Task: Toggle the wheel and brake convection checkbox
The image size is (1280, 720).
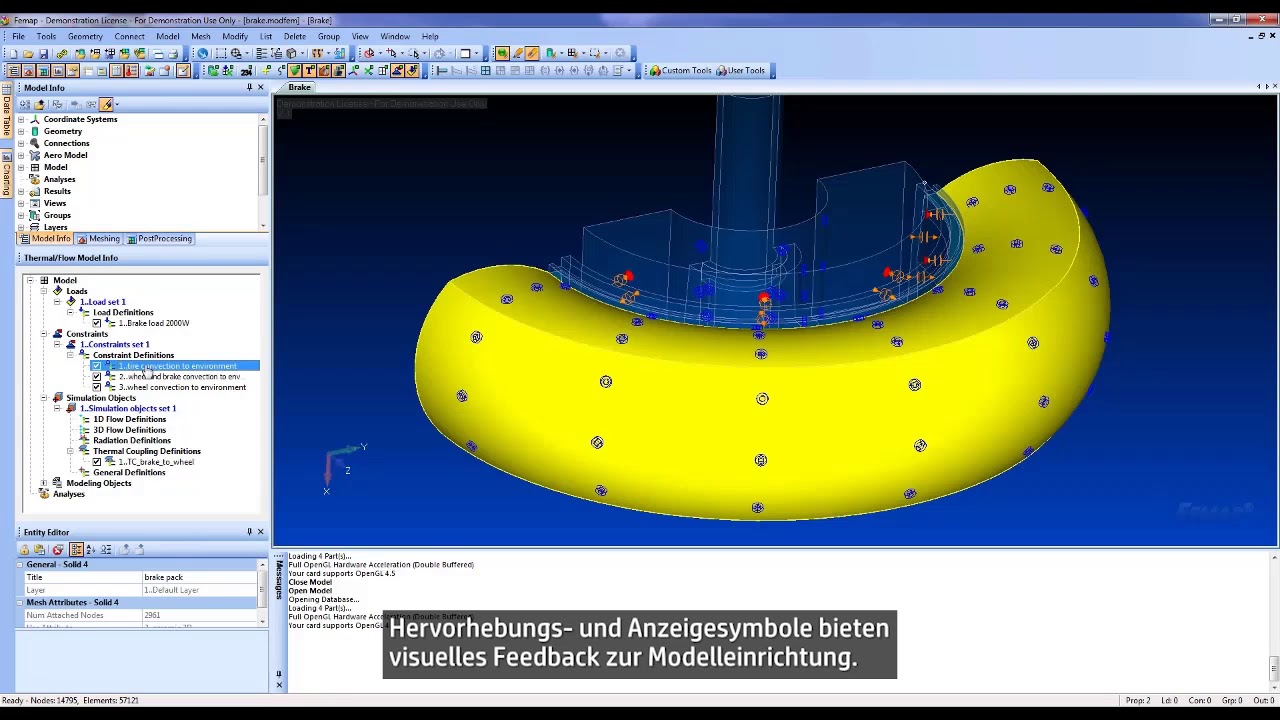Action: coord(96,377)
